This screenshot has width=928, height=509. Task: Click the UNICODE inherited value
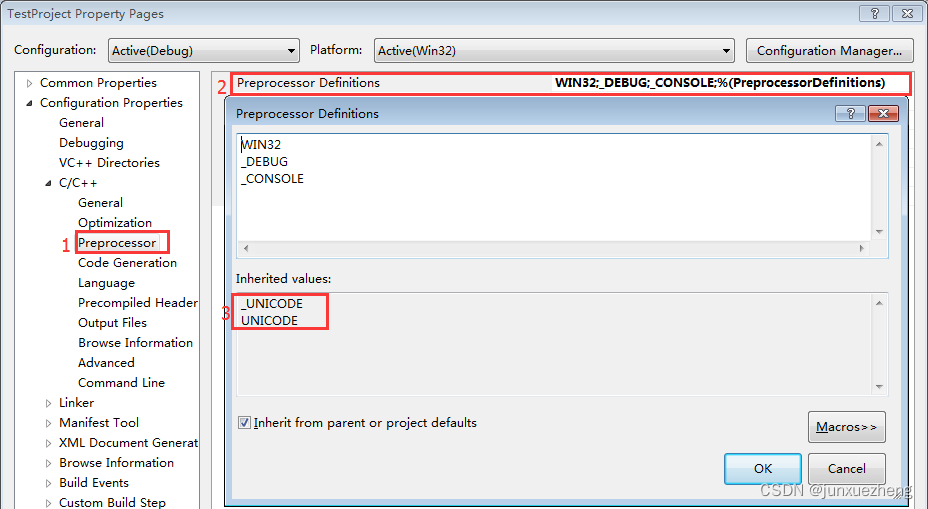pos(269,321)
